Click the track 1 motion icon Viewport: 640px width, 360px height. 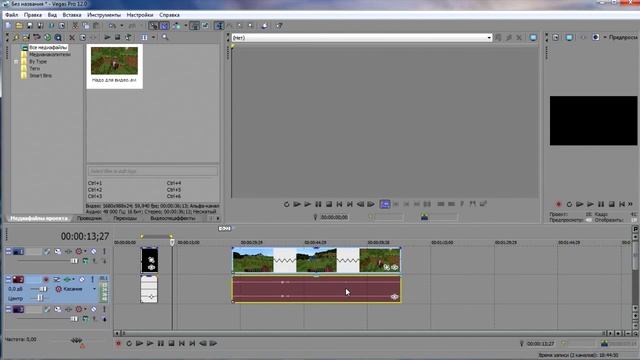(58, 251)
